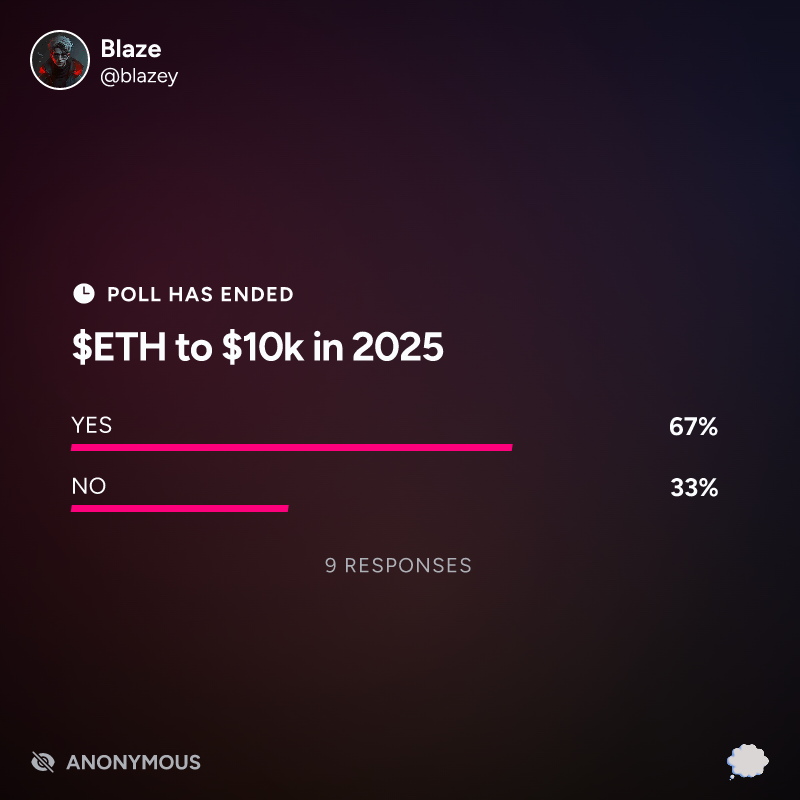
Task: Click the $ETH to $10k poll title
Action: (x=258, y=347)
